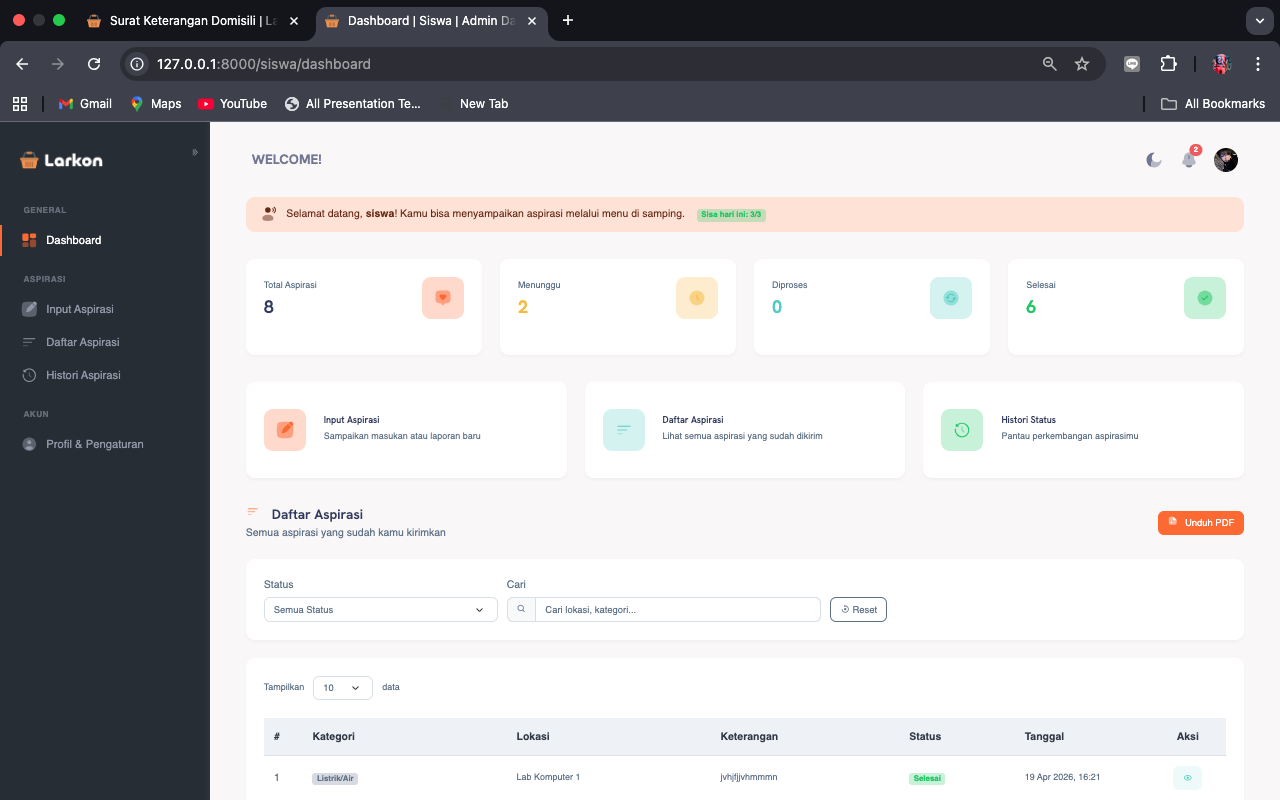Go back in browser history
The image size is (1280, 800).
coord(22,64)
